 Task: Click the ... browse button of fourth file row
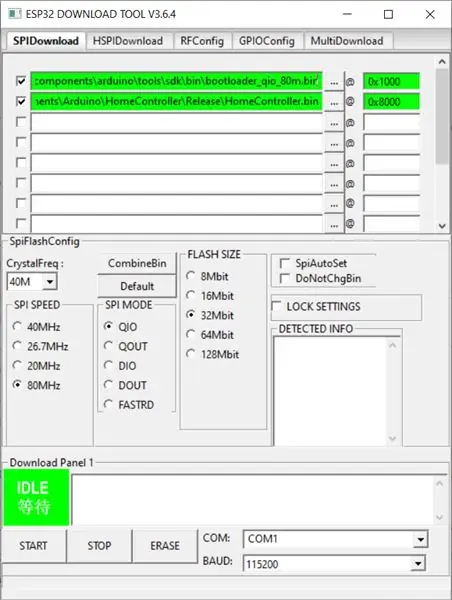tap(334, 143)
